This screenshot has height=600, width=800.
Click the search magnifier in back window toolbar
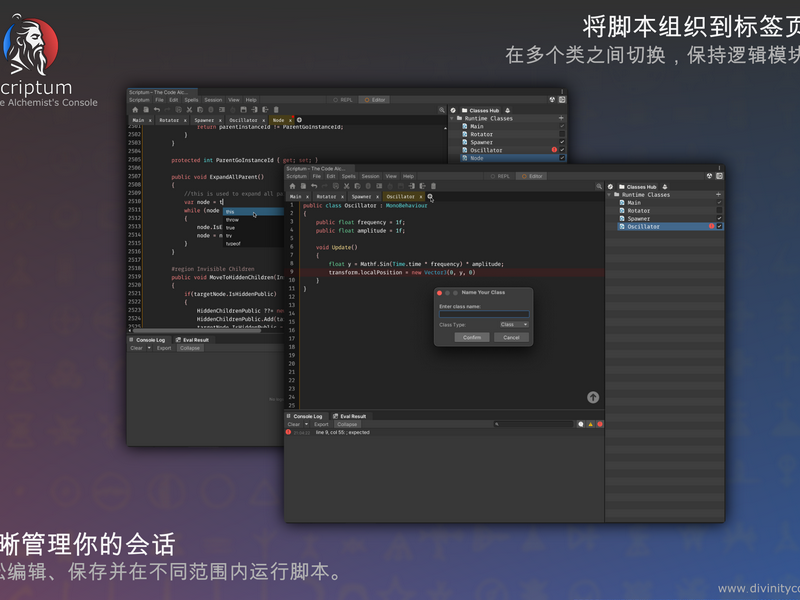click(442, 110)
